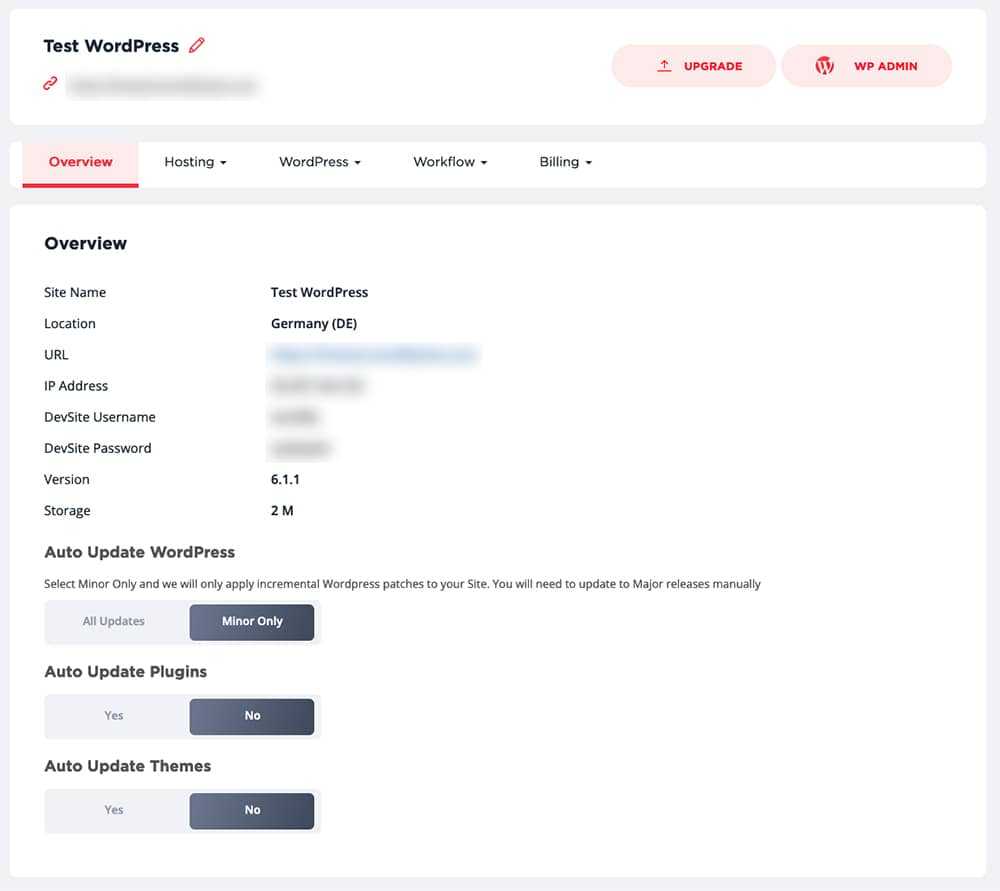Select All Updates for WordPress auto update
Viewport: 1000px width, 891px height.
pyautogui.click(x=114, y=621)
